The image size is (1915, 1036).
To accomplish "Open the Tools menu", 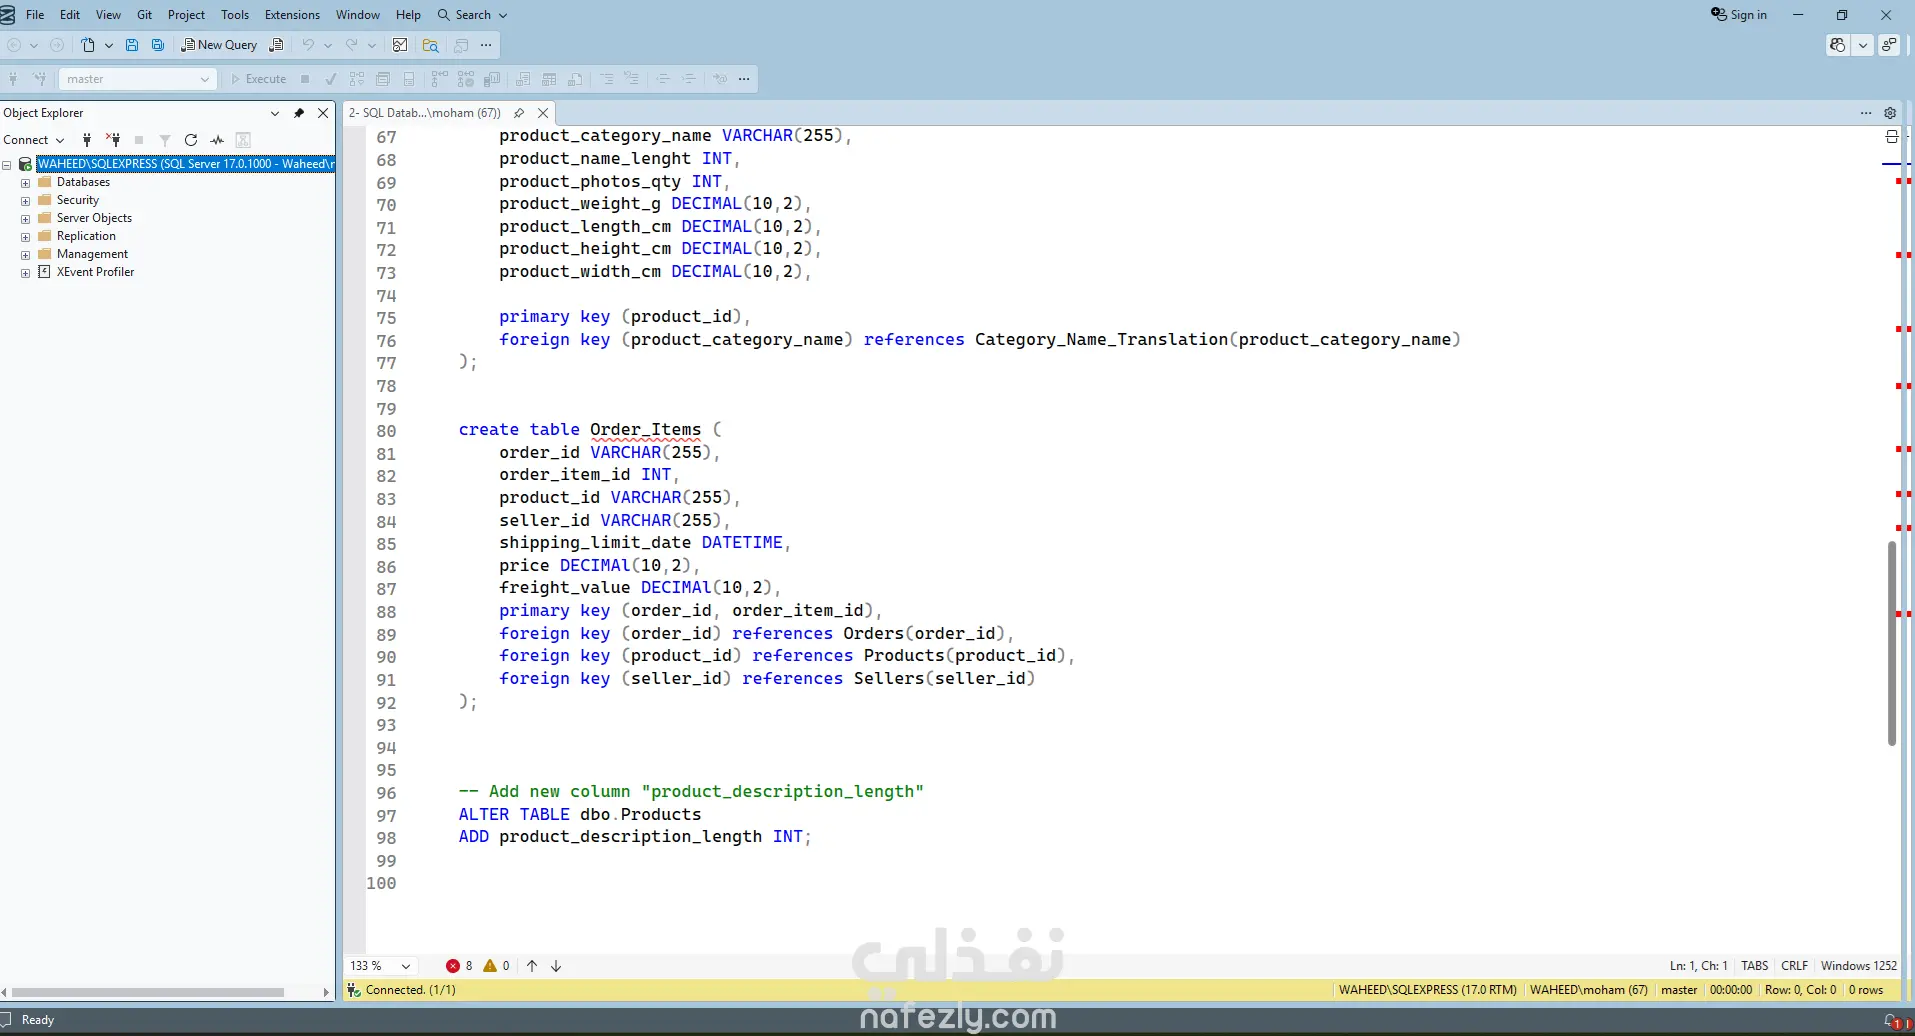I will click(235, 15).
